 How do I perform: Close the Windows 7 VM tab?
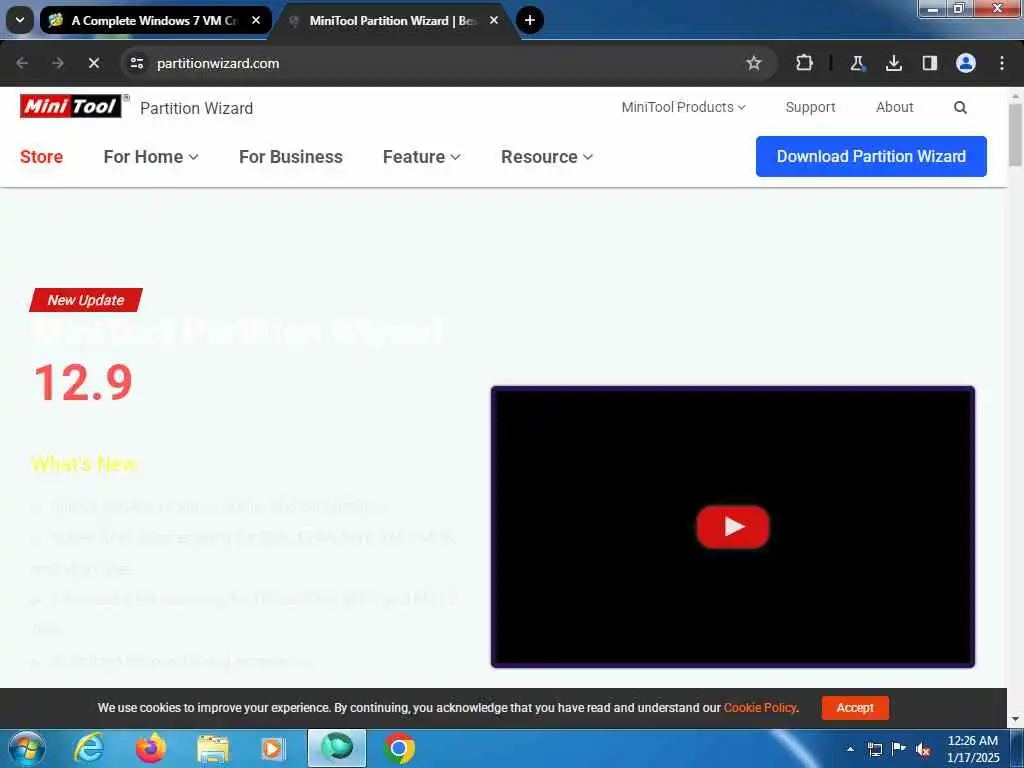(256, 20)
